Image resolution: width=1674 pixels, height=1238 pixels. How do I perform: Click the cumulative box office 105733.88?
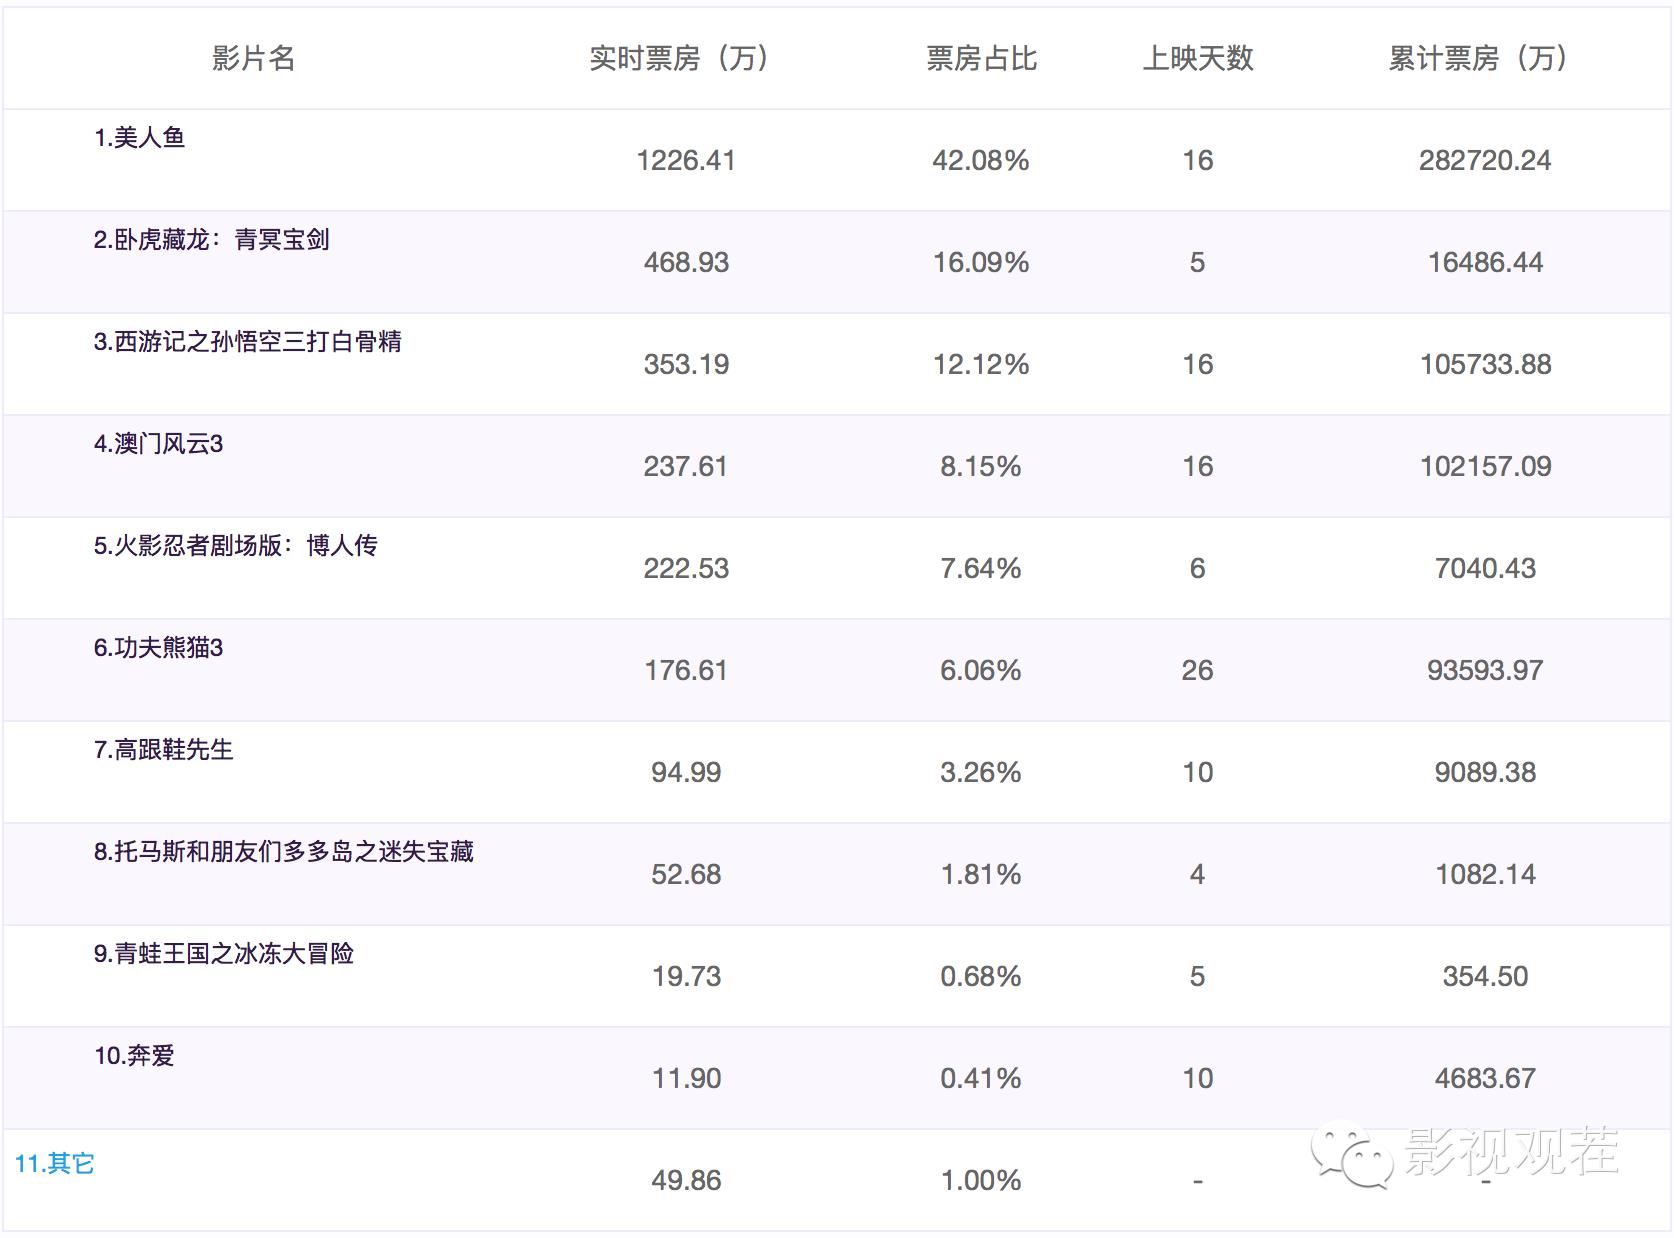1485,365
